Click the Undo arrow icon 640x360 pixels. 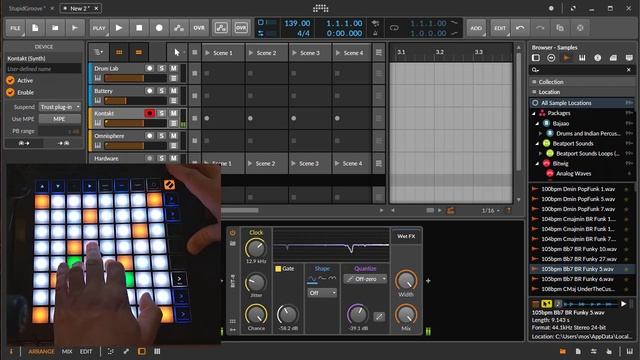tap(520, 28)
